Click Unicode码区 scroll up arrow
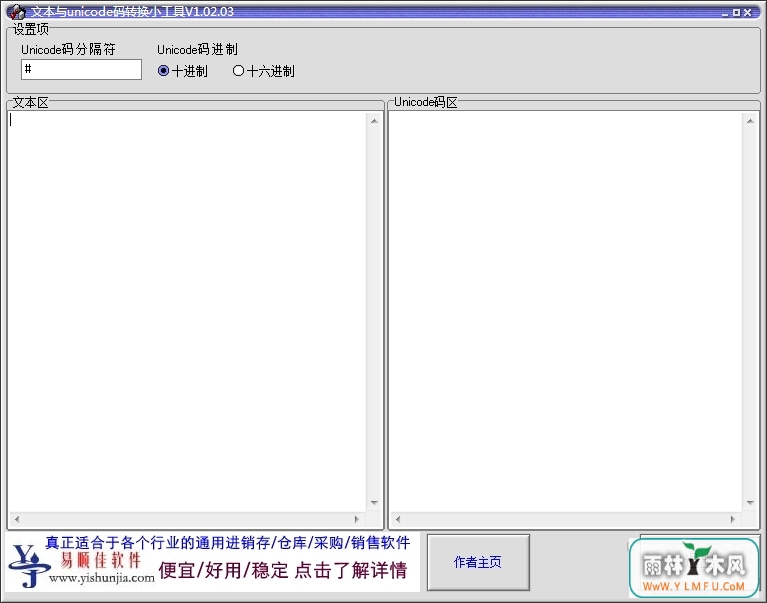 (750, 121)
